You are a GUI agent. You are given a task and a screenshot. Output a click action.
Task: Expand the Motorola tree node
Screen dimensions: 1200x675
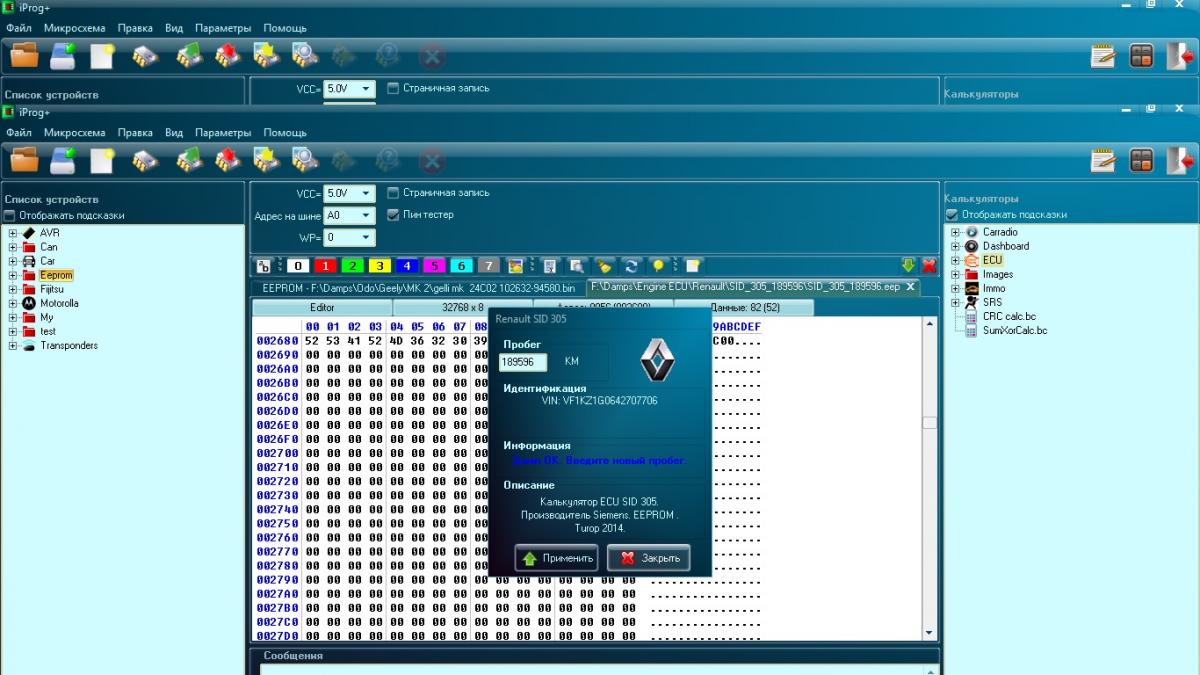pyautogui.click(x=13, y=303)
